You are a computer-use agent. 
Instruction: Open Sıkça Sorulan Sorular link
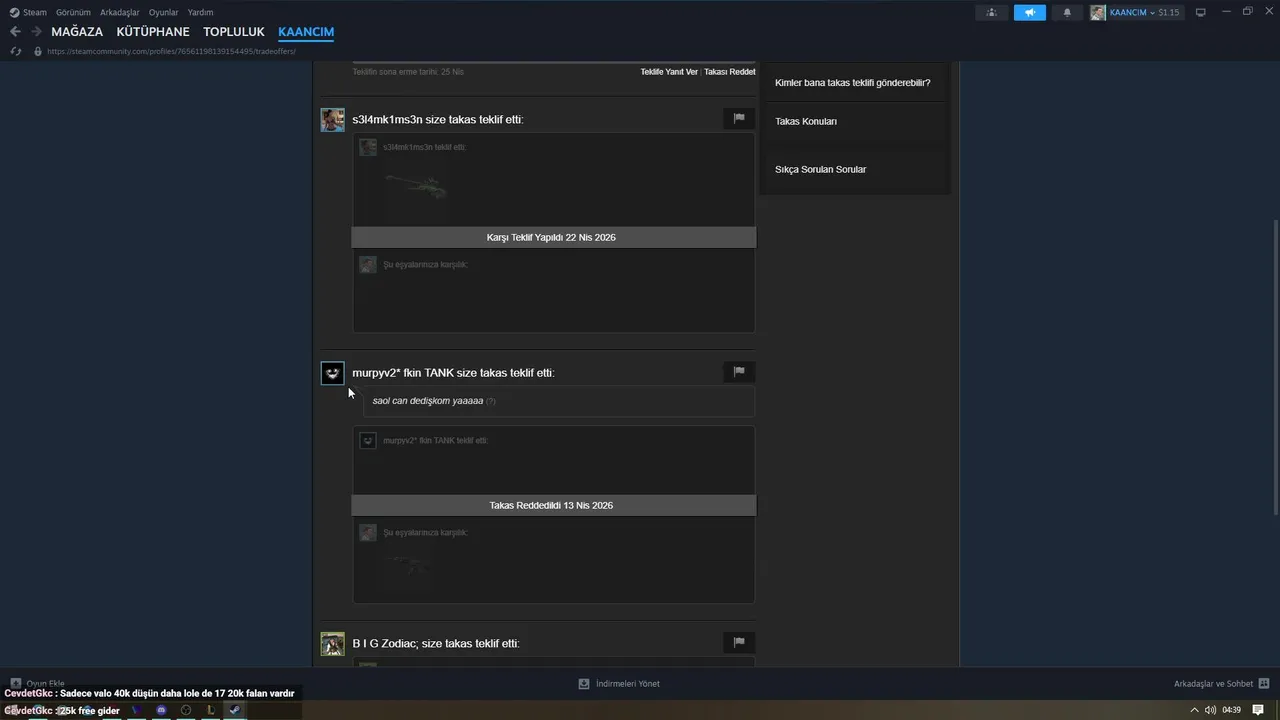[x=820, y=169]
